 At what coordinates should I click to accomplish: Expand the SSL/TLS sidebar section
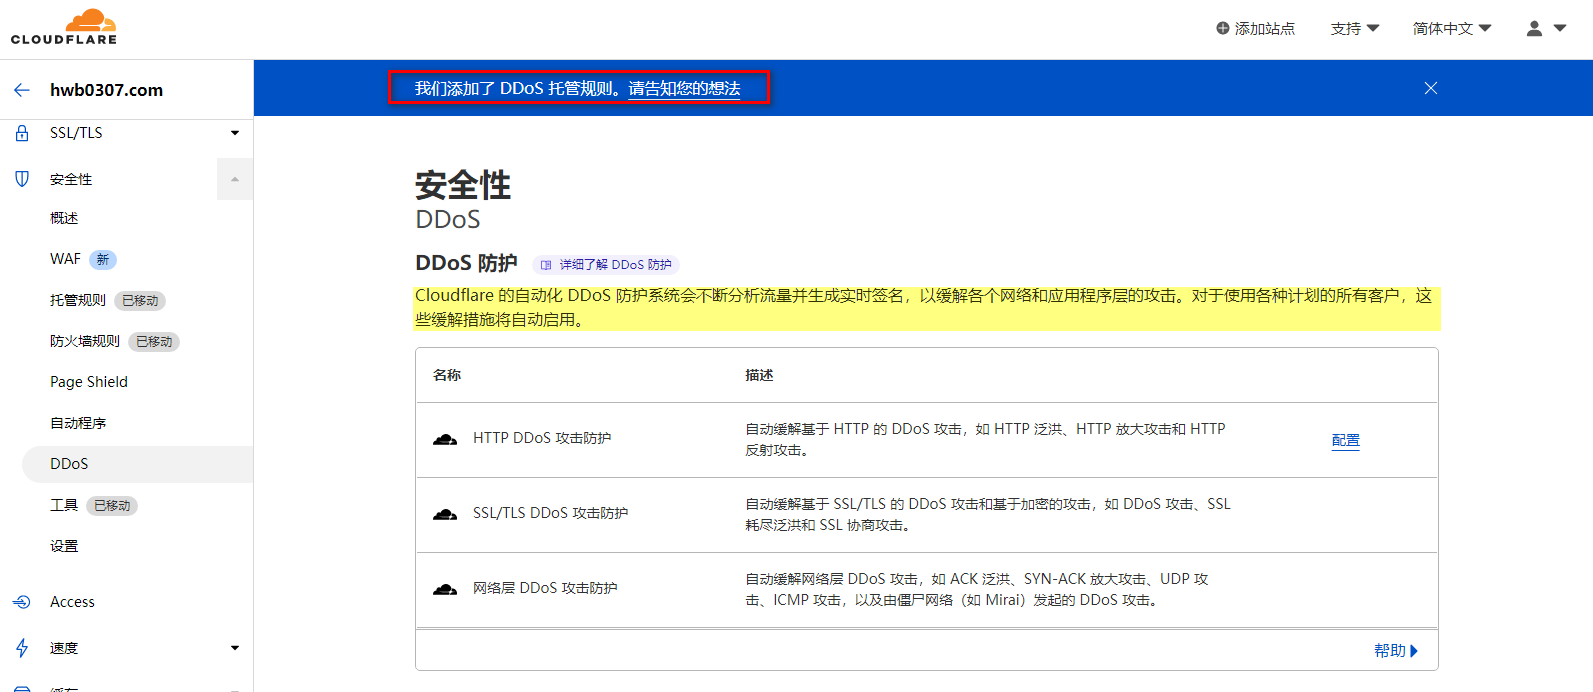pyautogui.click(x=235, y=133)
